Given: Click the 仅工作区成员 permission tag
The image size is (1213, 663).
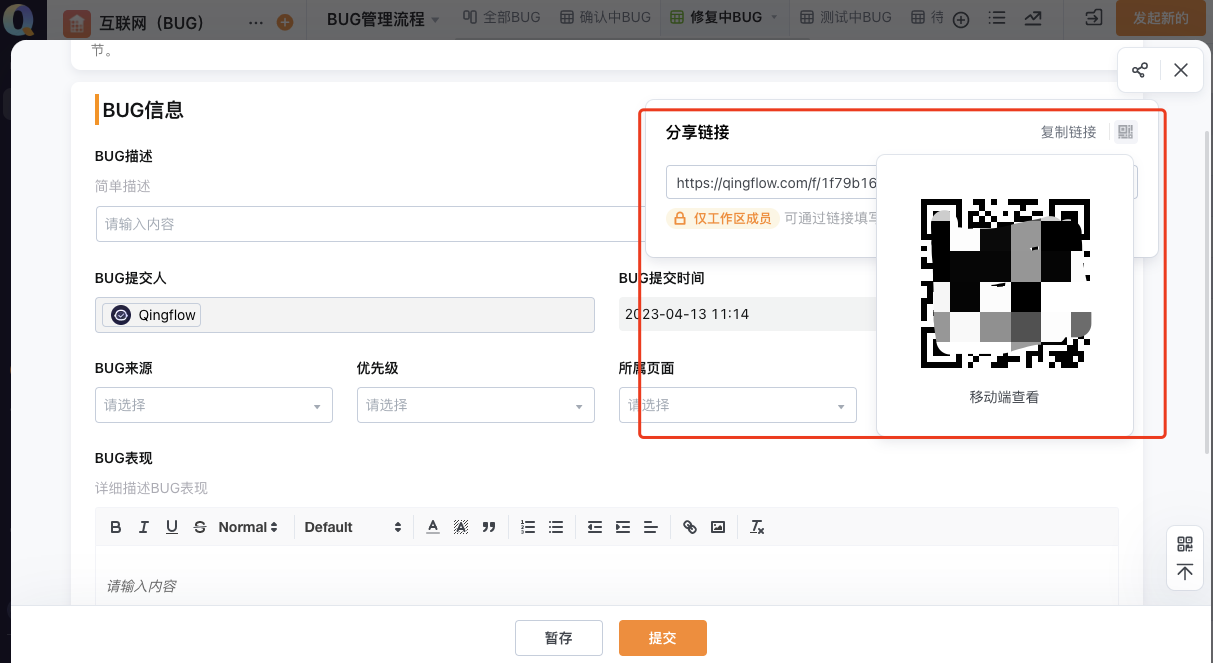Looking at the screenshot, I should click(x=723, y=218).
